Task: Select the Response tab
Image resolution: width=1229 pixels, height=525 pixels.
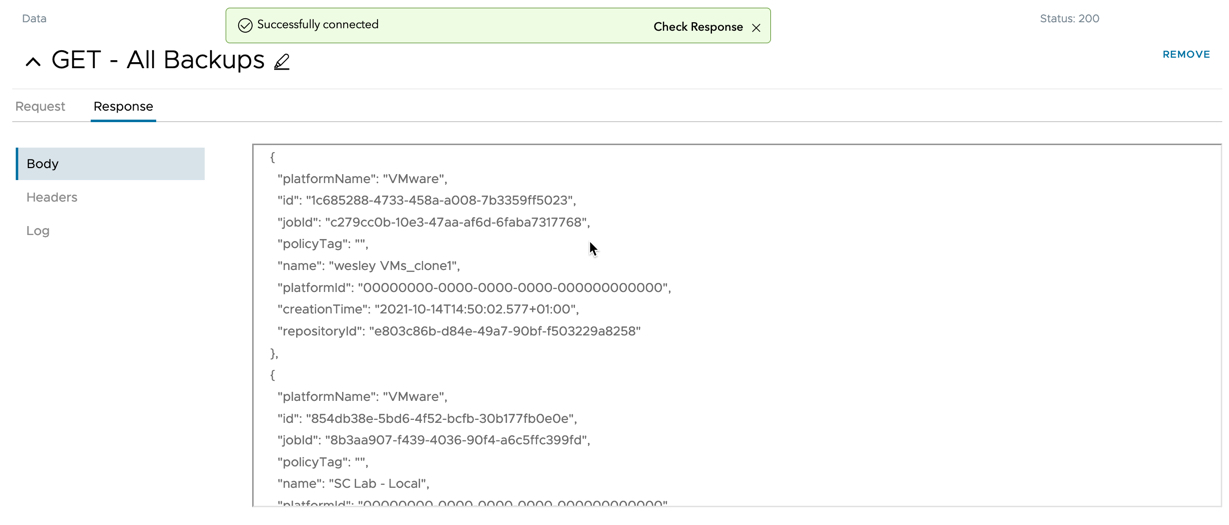Action: click(x=123, y=106)
